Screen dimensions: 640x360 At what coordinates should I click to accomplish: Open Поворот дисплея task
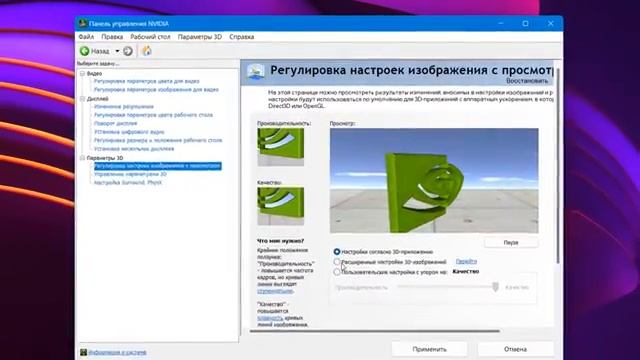116,123
